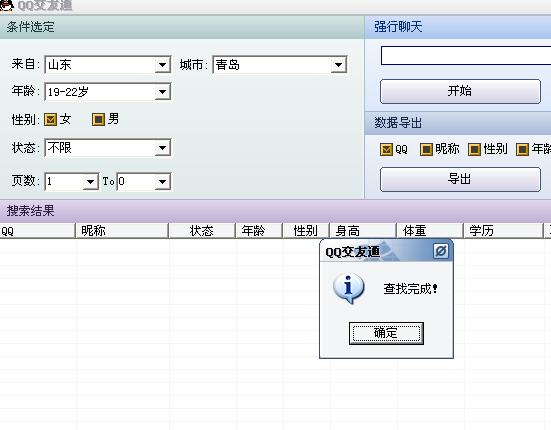Confirm dialog with 确定 button
The width and height of the screenshot is (551, 430).
click(386, 333)
